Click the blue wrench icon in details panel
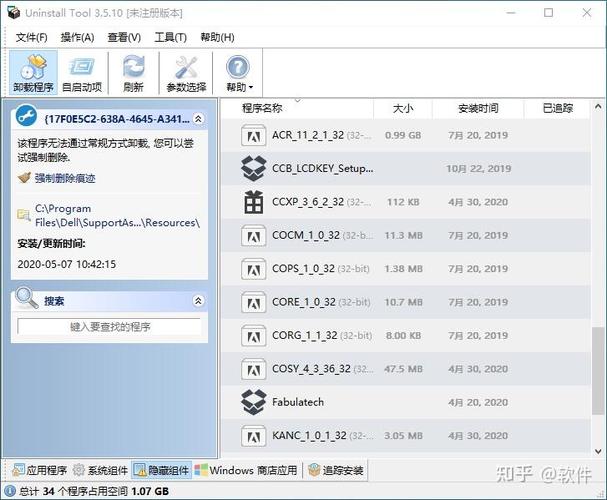Image resolution: width=607 pixels, height=500 pixels. point(26,116)
